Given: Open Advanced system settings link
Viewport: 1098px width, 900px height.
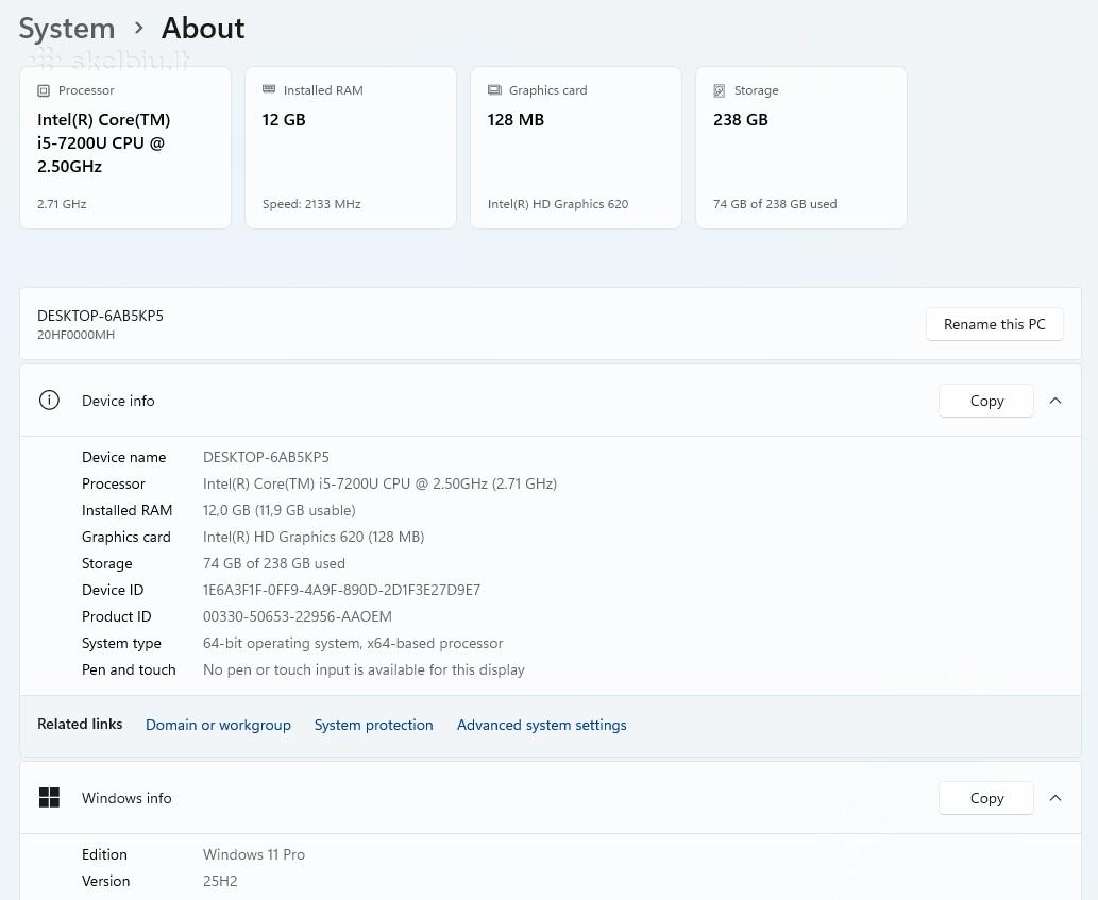Looking at the screenshot, I should (x=541, y=725).
